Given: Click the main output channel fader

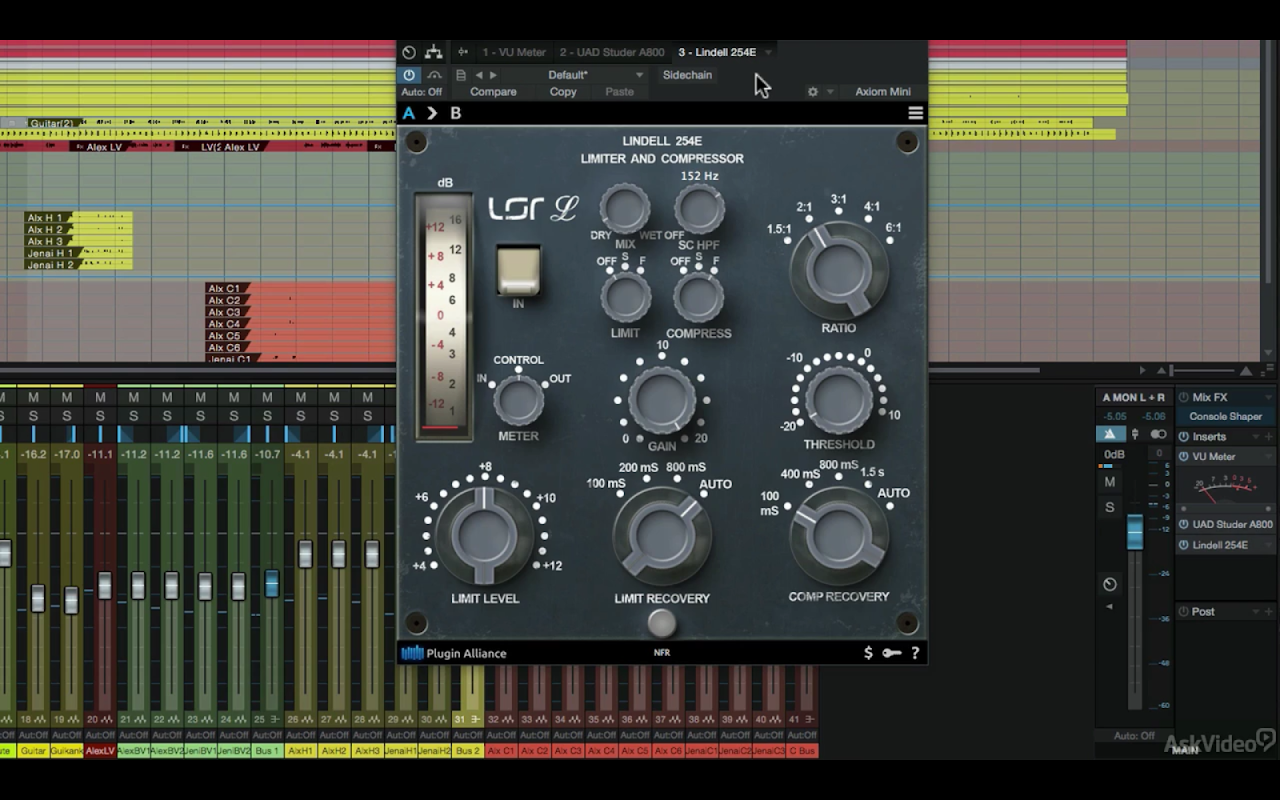Looking at the screenshot, I should click(x=1134, y=532).
